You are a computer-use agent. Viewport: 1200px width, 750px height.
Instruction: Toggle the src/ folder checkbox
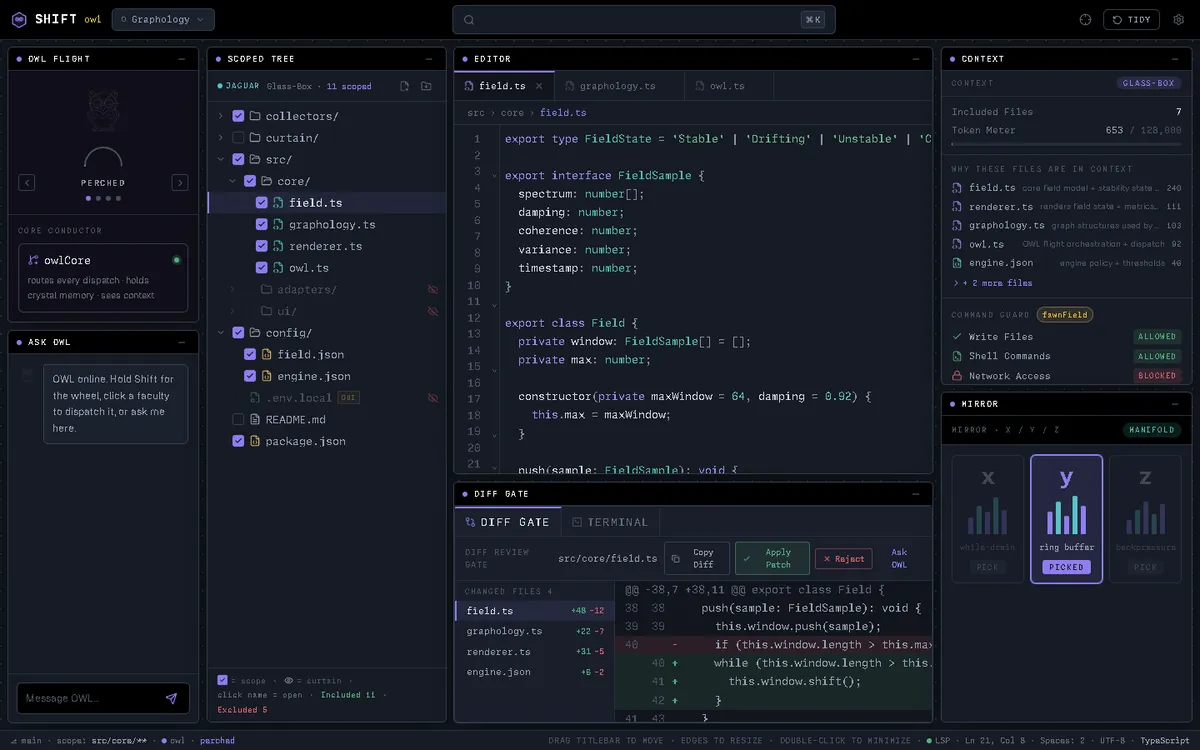pyautogui.click(x=238, y=159)
